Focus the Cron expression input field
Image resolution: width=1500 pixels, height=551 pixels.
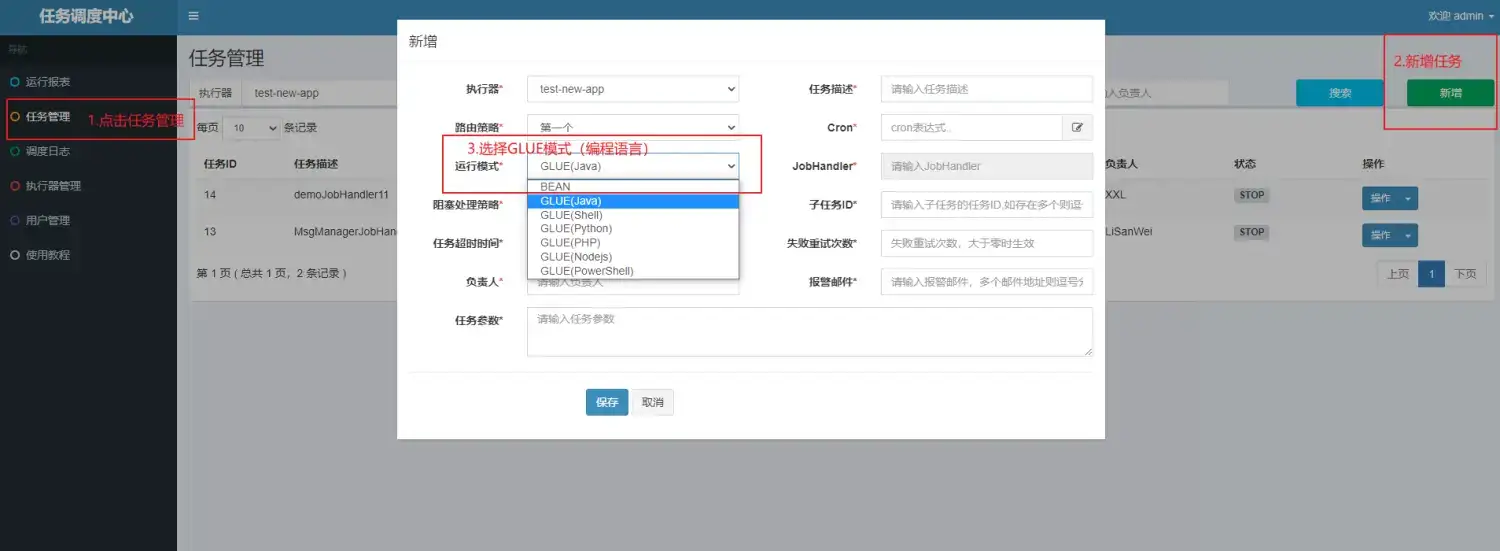[x=971, y=128]
